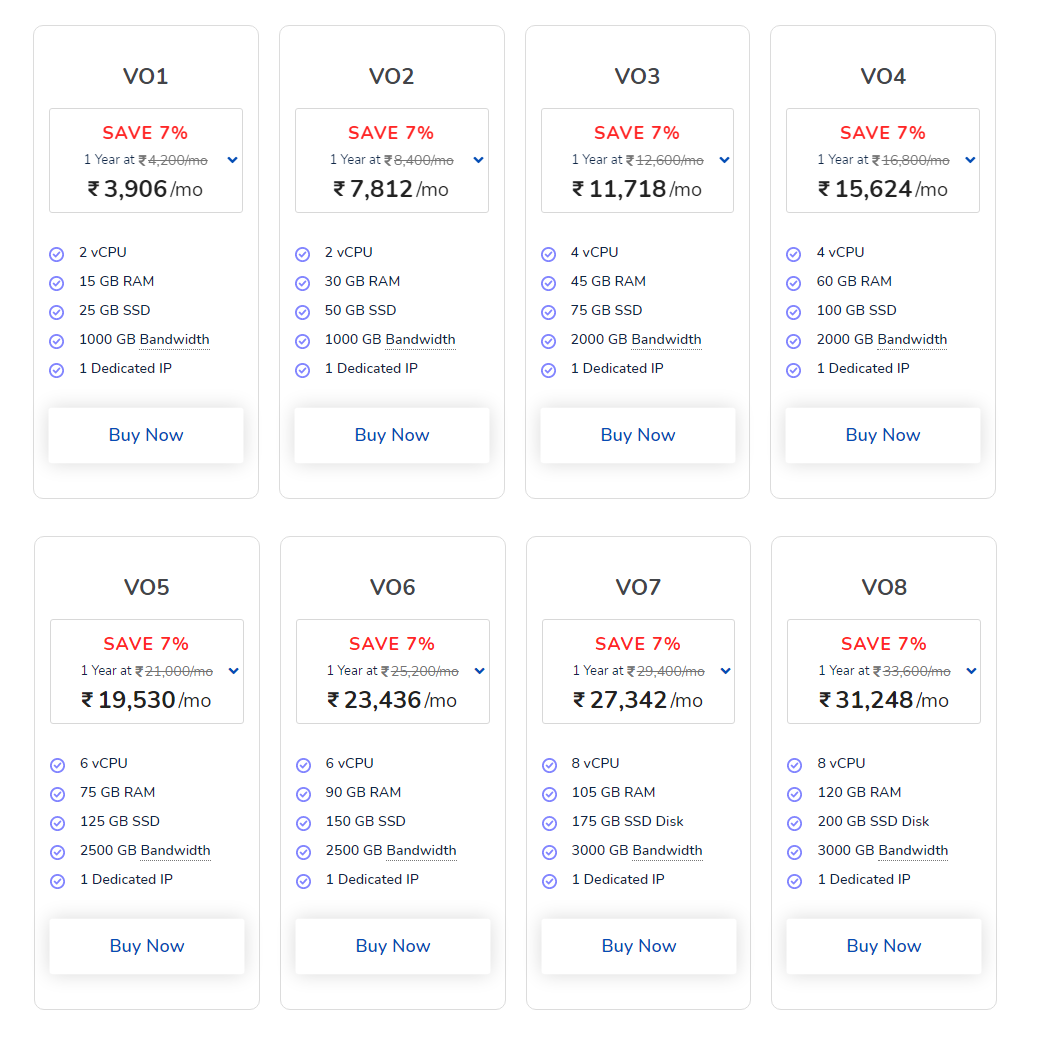Click the checkmark icon next to 120 GB RAM
Screen dimensions: 1041x1048
(794, 794)
